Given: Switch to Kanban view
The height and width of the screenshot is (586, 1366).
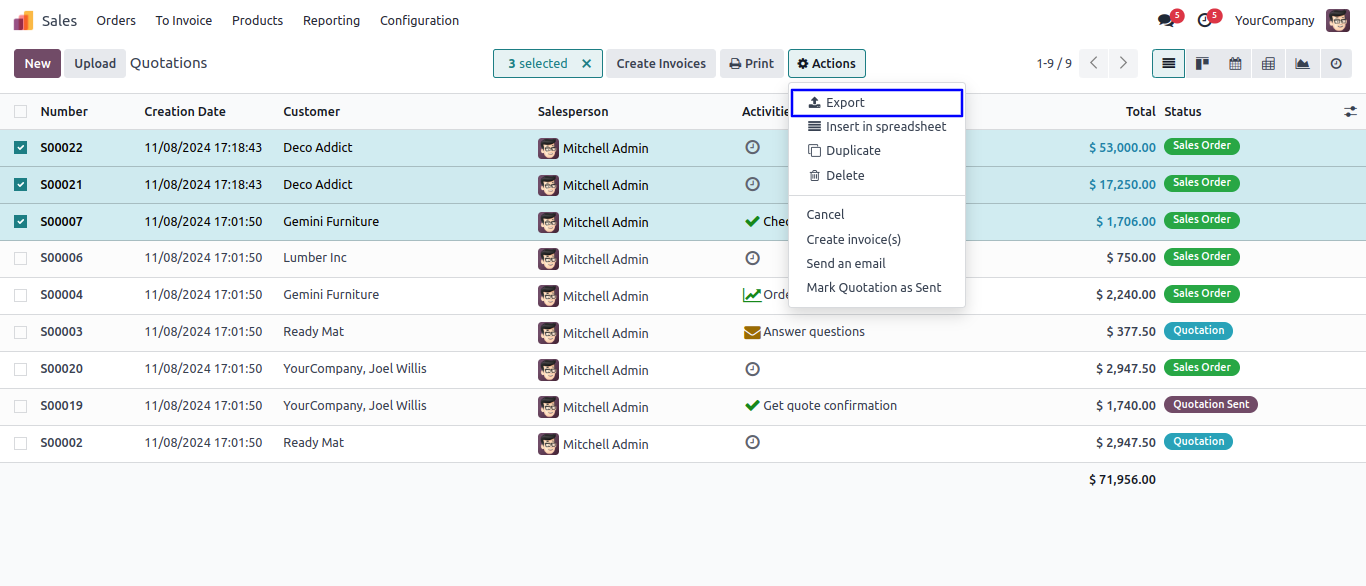Looking at the screenshot, I should click(1202, 64).
